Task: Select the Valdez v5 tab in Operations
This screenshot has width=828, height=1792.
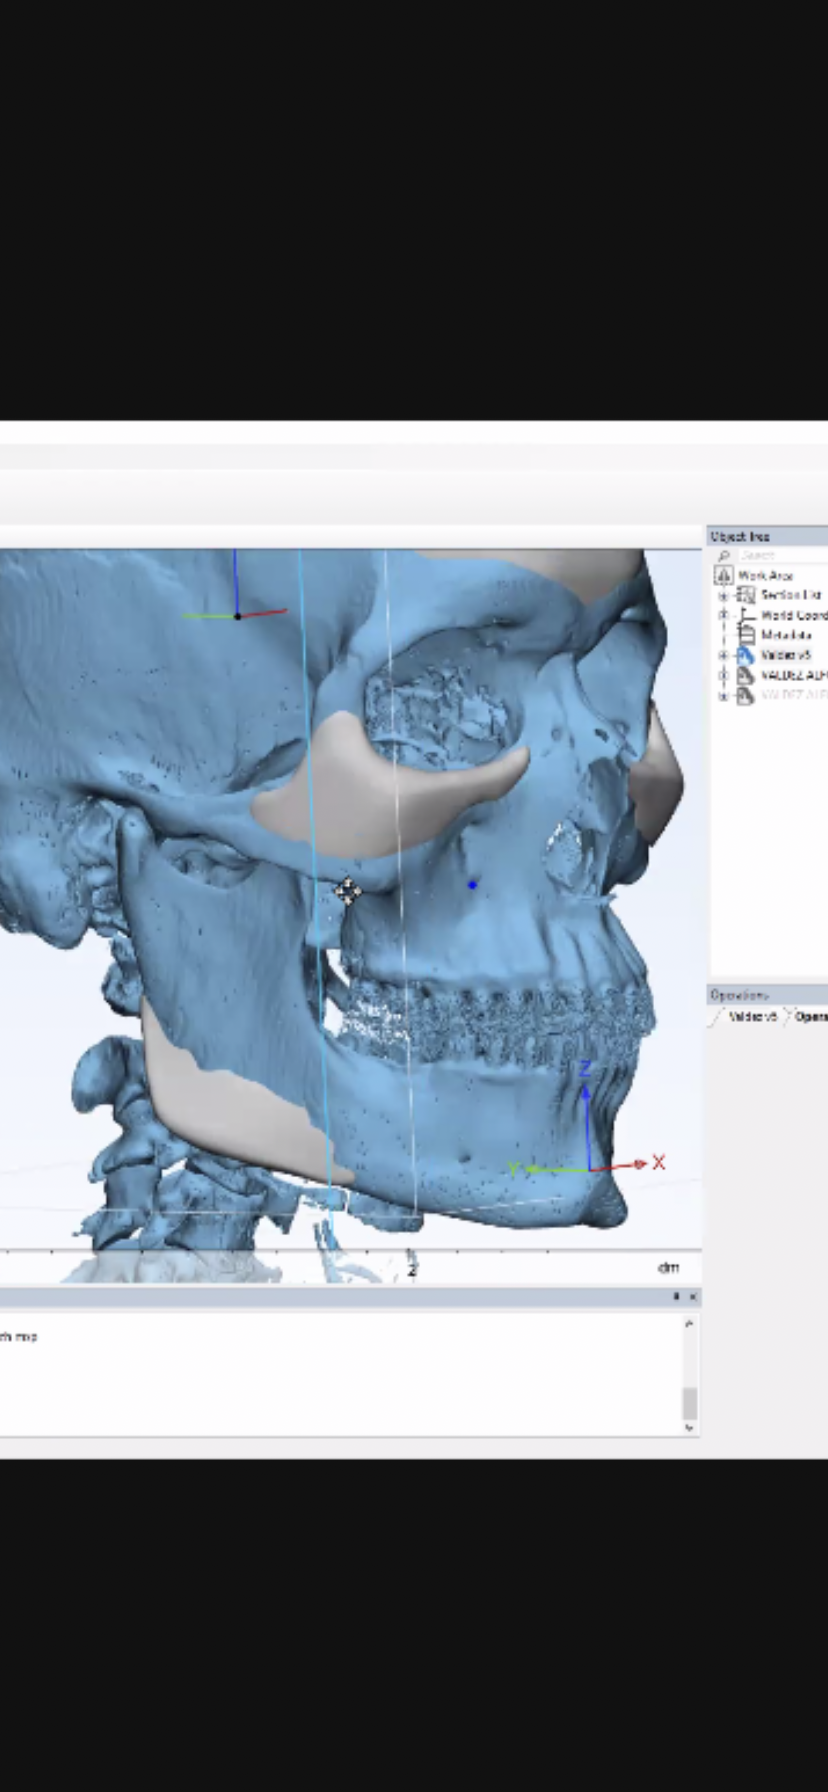Action: [x=752, y=1016]
